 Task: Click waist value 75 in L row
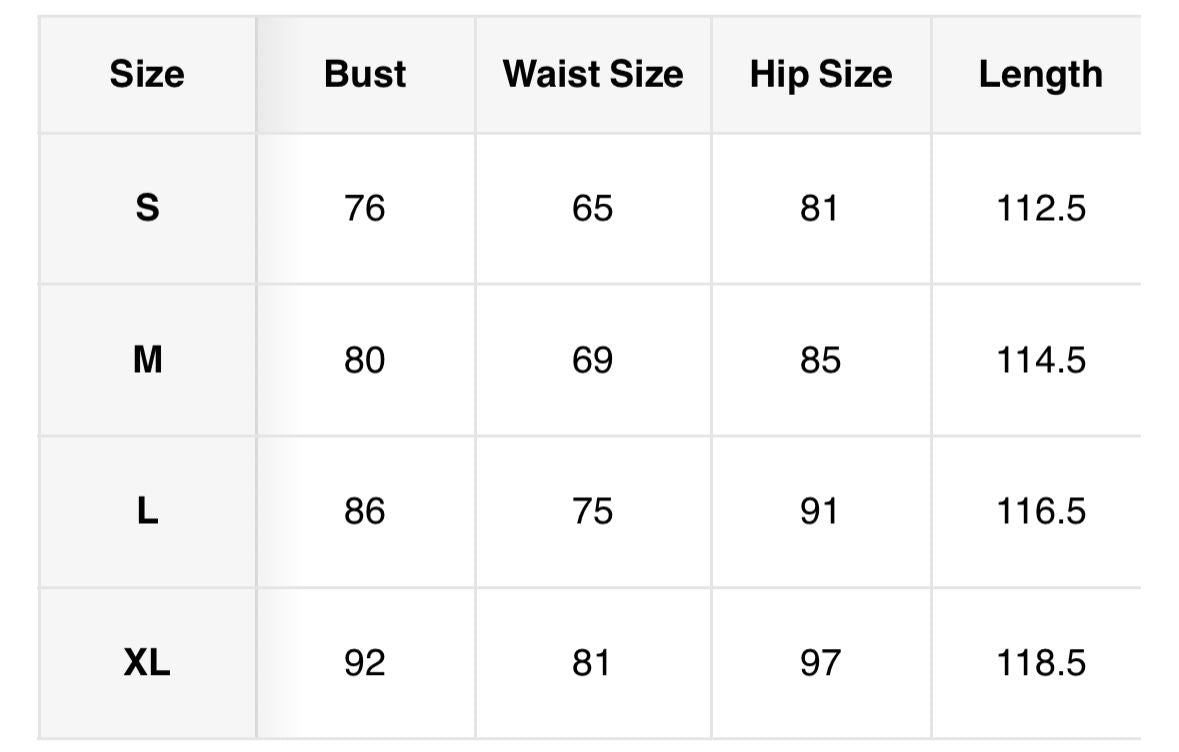point(592,512)
